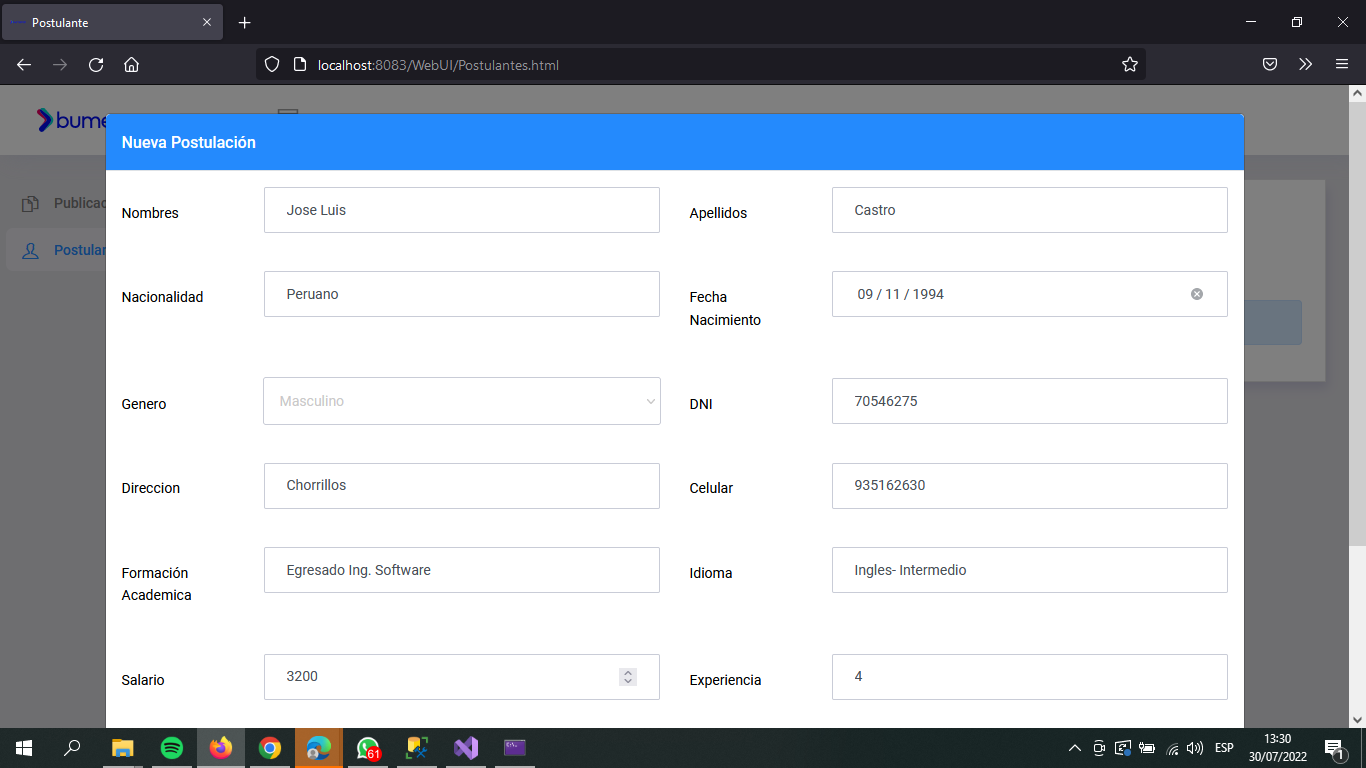Open Microsoft Edge from the taskbar
1366x768 pixels.
(x=319, y=747)
